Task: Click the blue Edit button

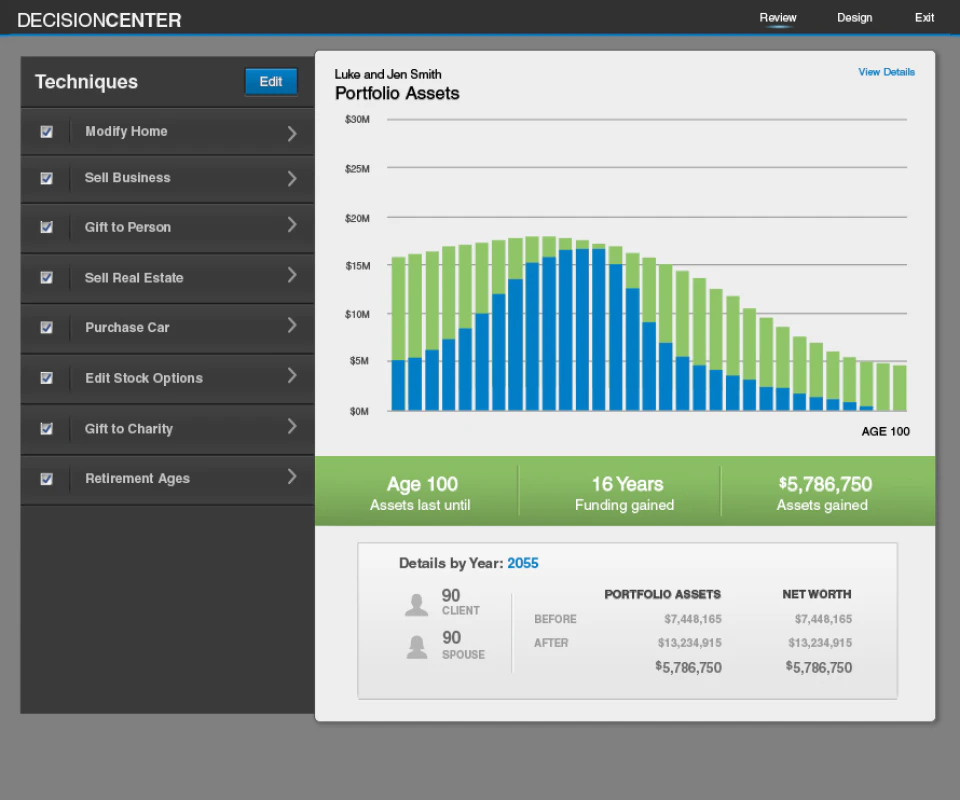Action: coord(271,81)
